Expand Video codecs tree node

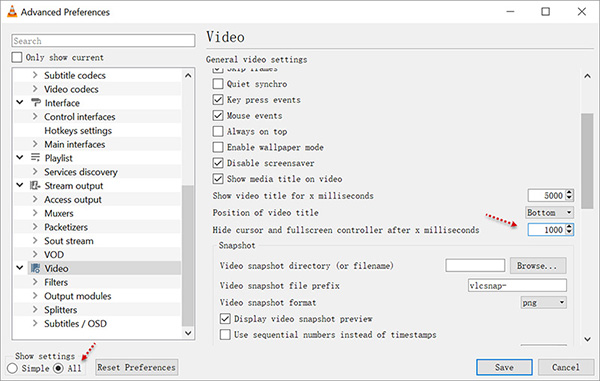click(35, 89)
